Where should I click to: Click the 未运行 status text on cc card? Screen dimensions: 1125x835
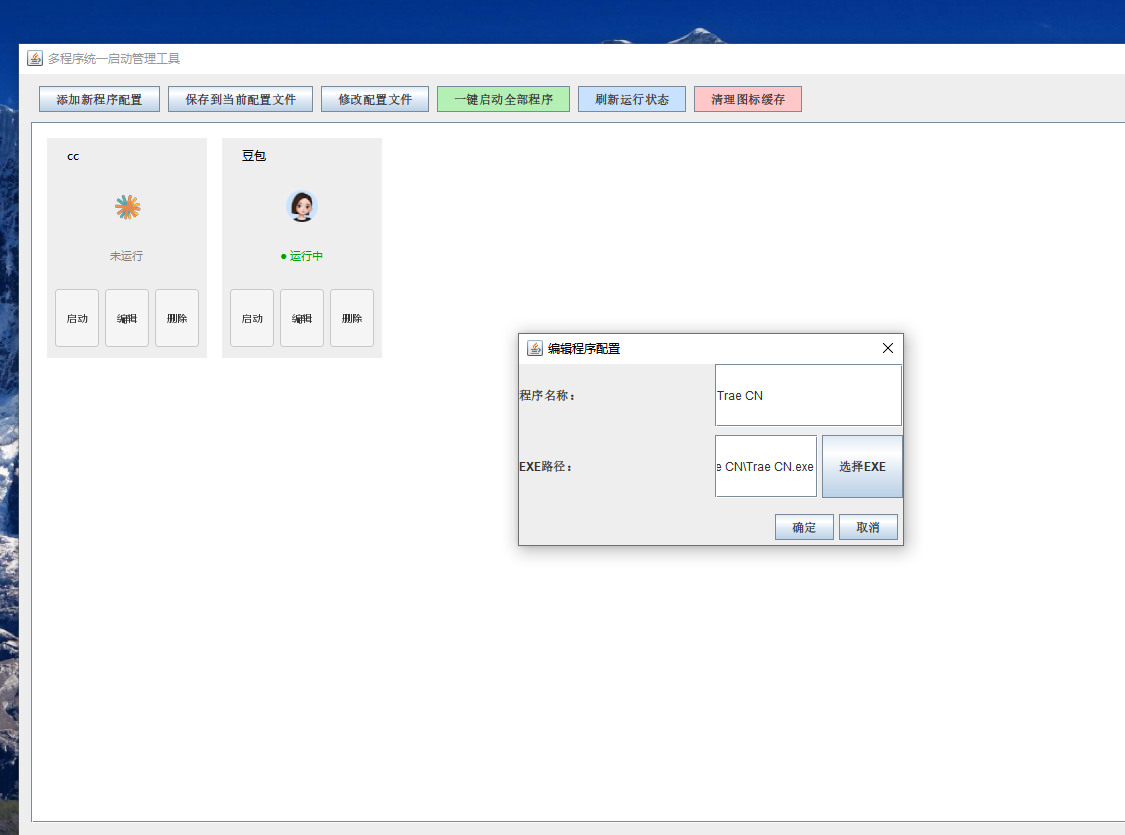tap(126, 256)
